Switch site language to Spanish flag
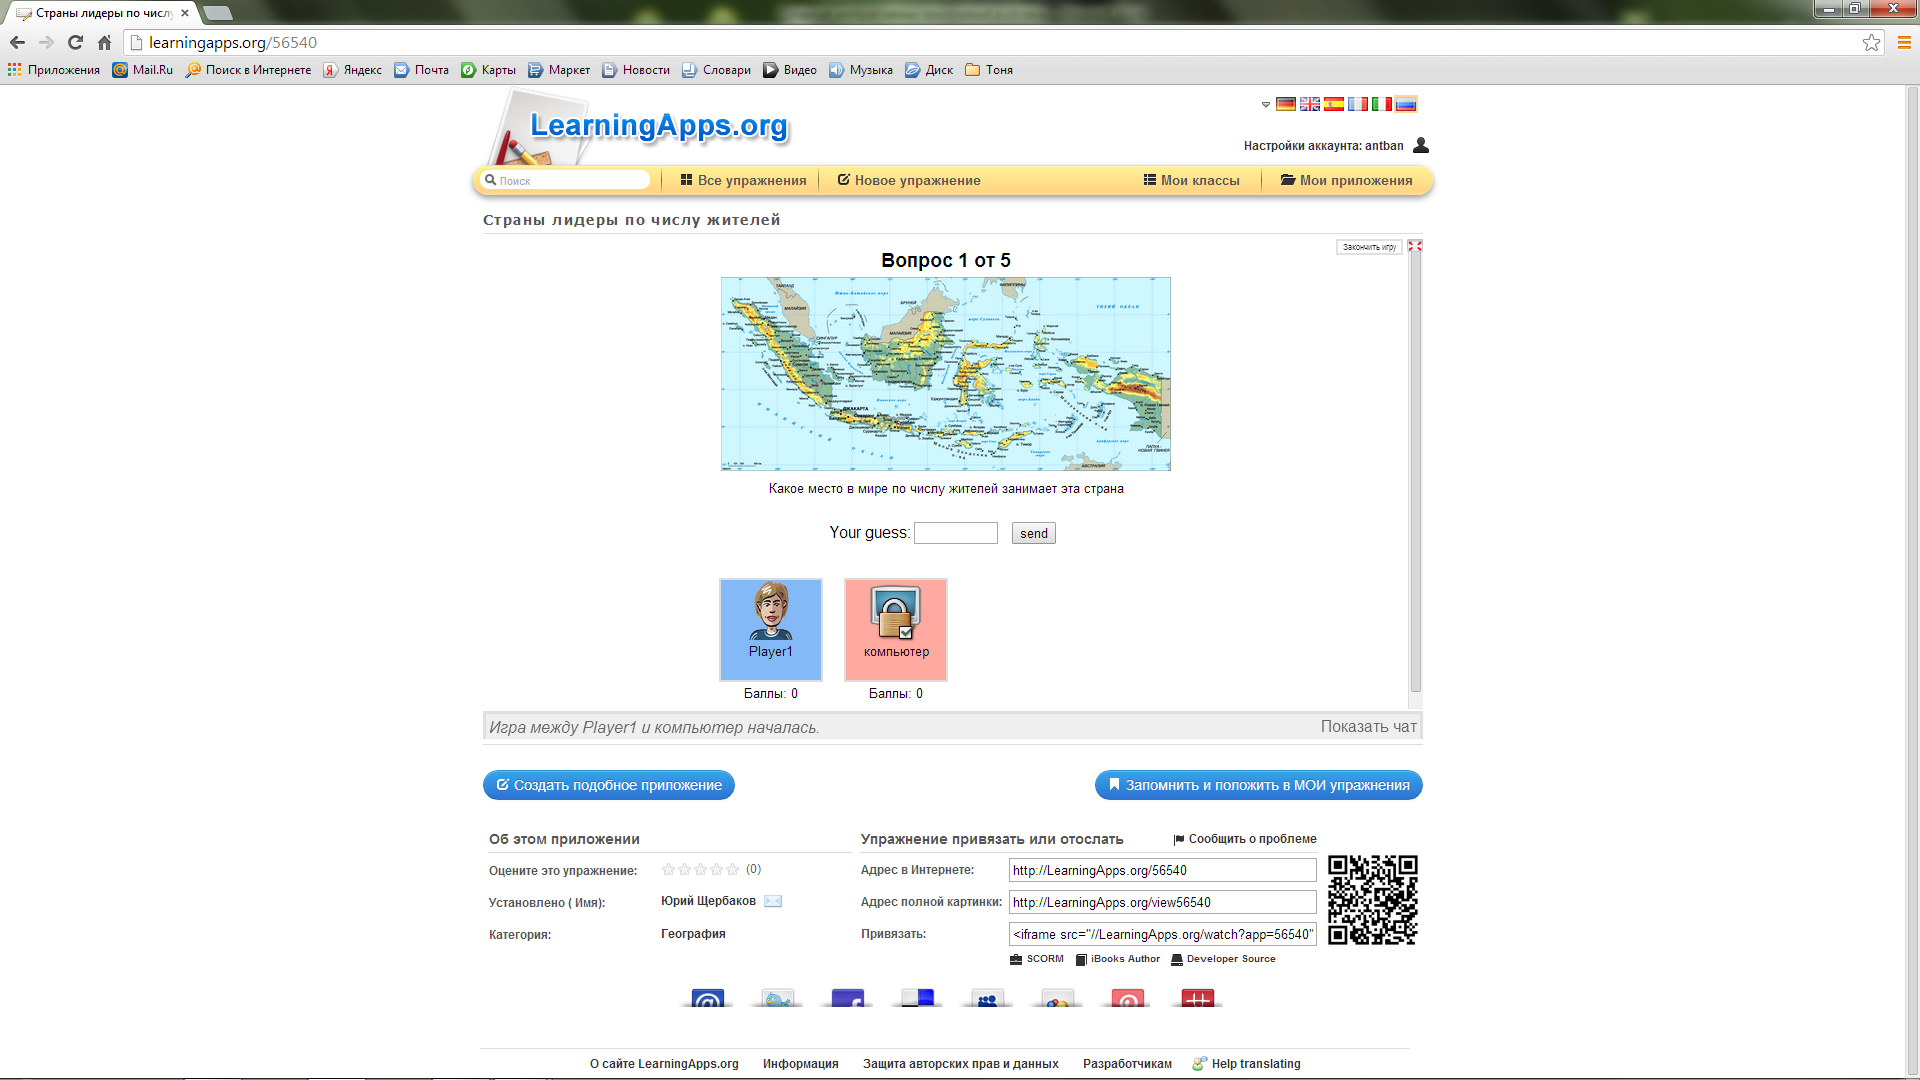Image resolution: width=1920 pixels, height=1080 pixels. pos(1334,104)
